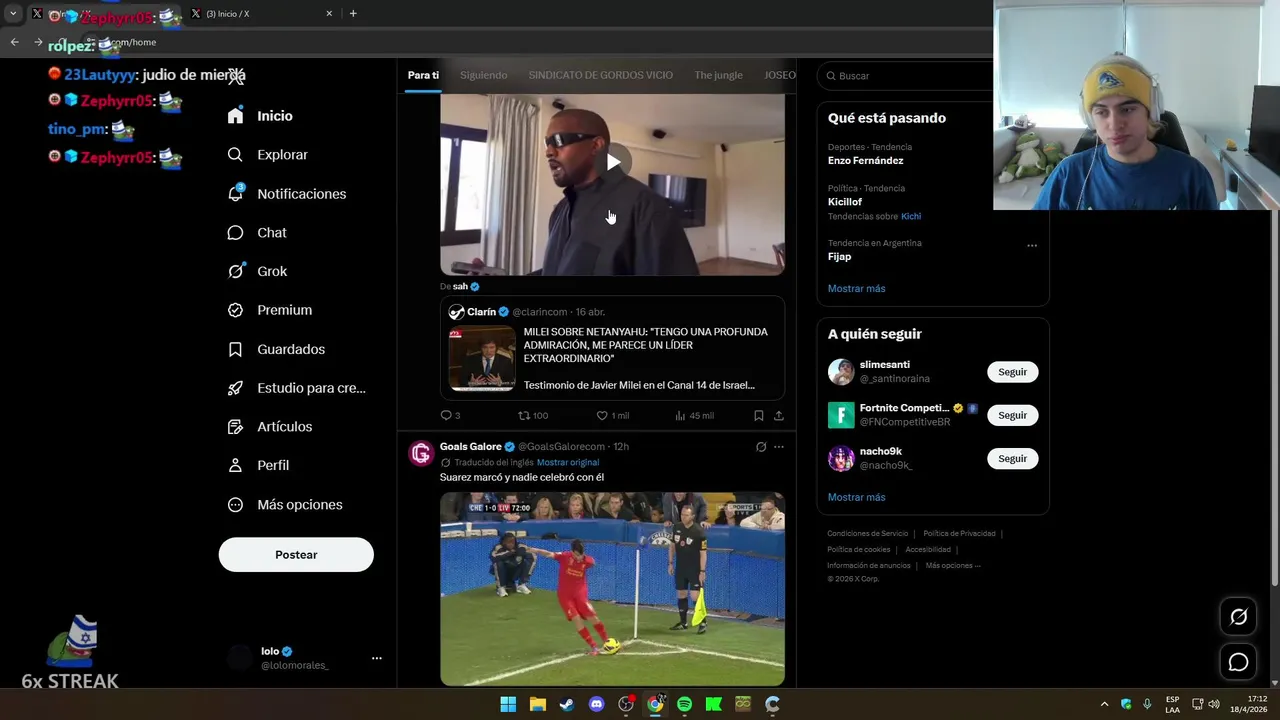Screen dimensions: 1280x720
Task: Click the Kick app icon in taskbar
Action: pyautogui.click(x=713, y=704)
